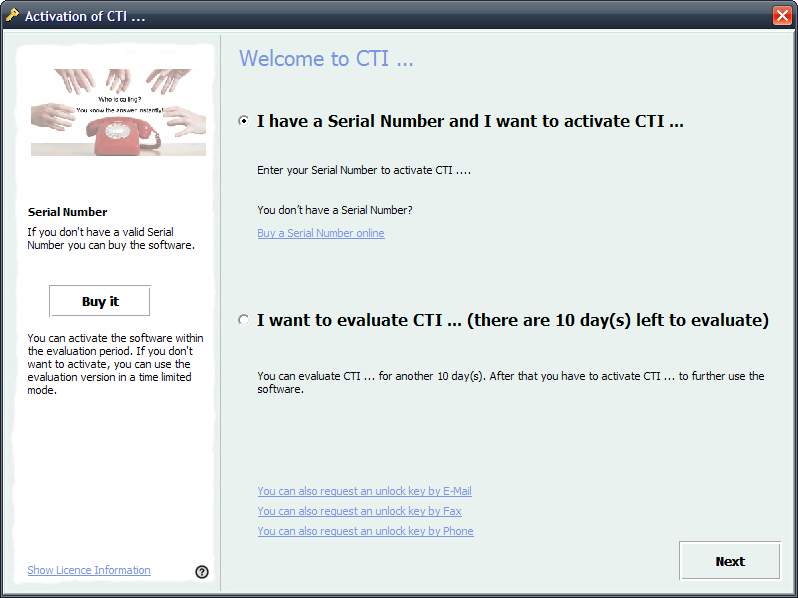798x598 pixels.
Task: Click the Next button
Action: pos(729,561)
